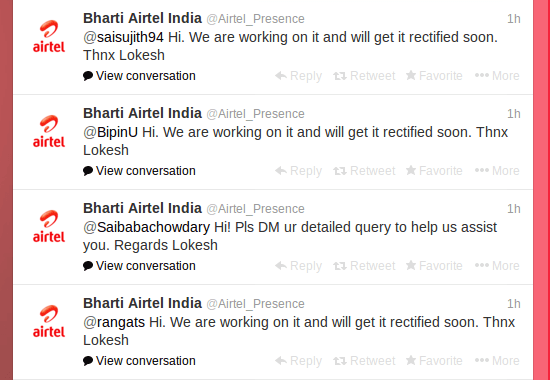550x380 pixels.
Task: Open 1h timestamp of @Saibabachowdary tweet
Action: coord(514,209)
